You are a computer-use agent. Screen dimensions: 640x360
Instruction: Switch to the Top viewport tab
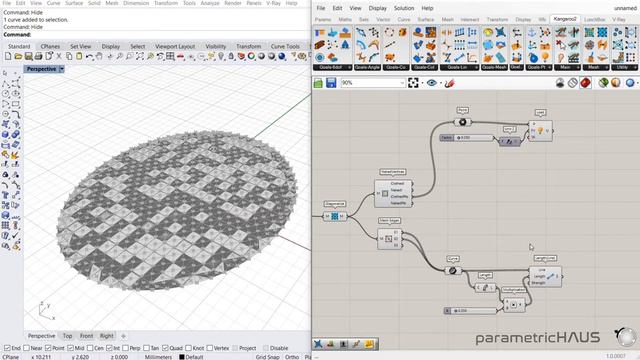[x=67, y=336]
